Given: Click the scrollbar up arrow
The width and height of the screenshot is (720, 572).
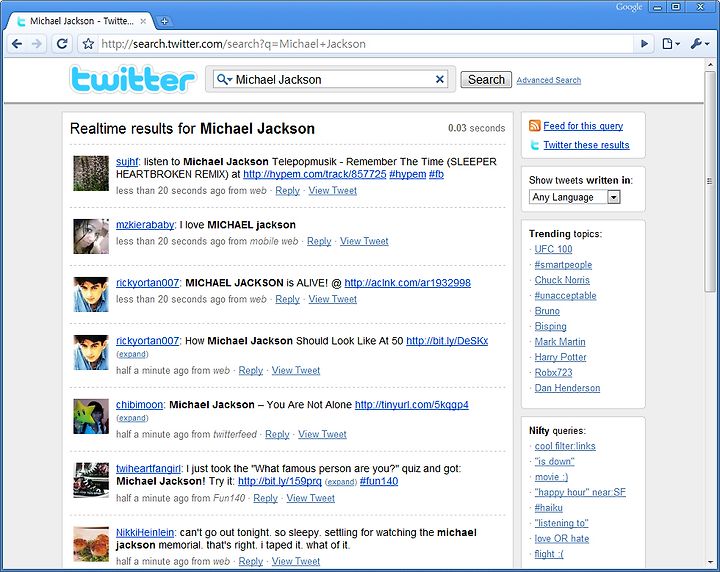Looking at the screenshot, I should point(710,65).
